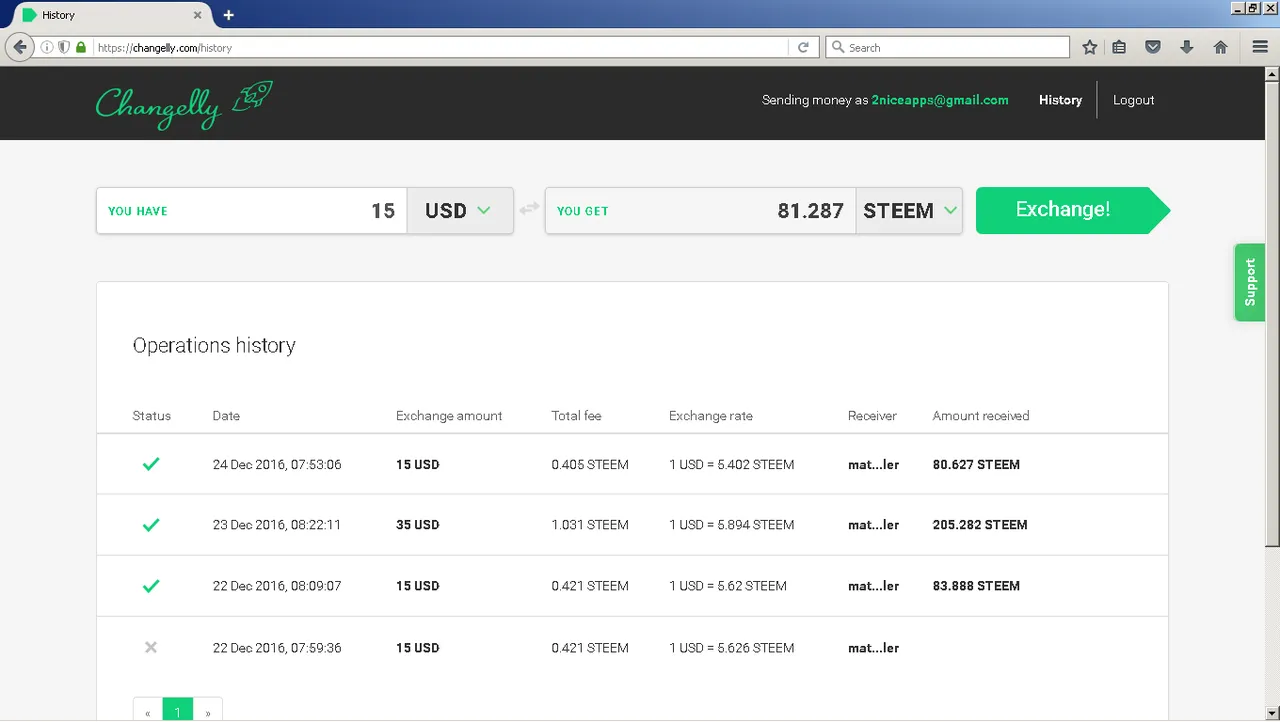This screenshot has width=1280, height=722.
Task: Click the Date column header
Action: point(226,416)
